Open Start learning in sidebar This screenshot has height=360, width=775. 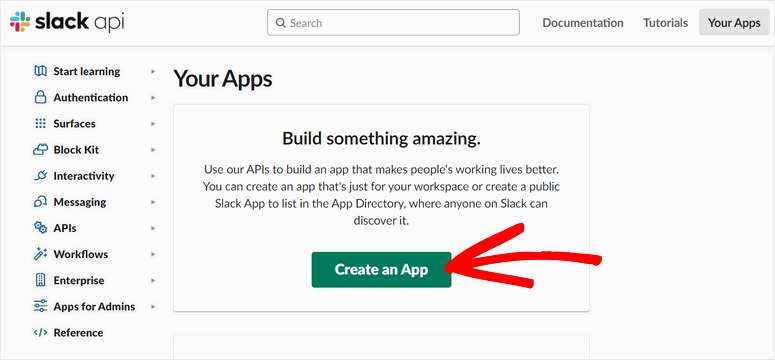click(x=87, y=71)
